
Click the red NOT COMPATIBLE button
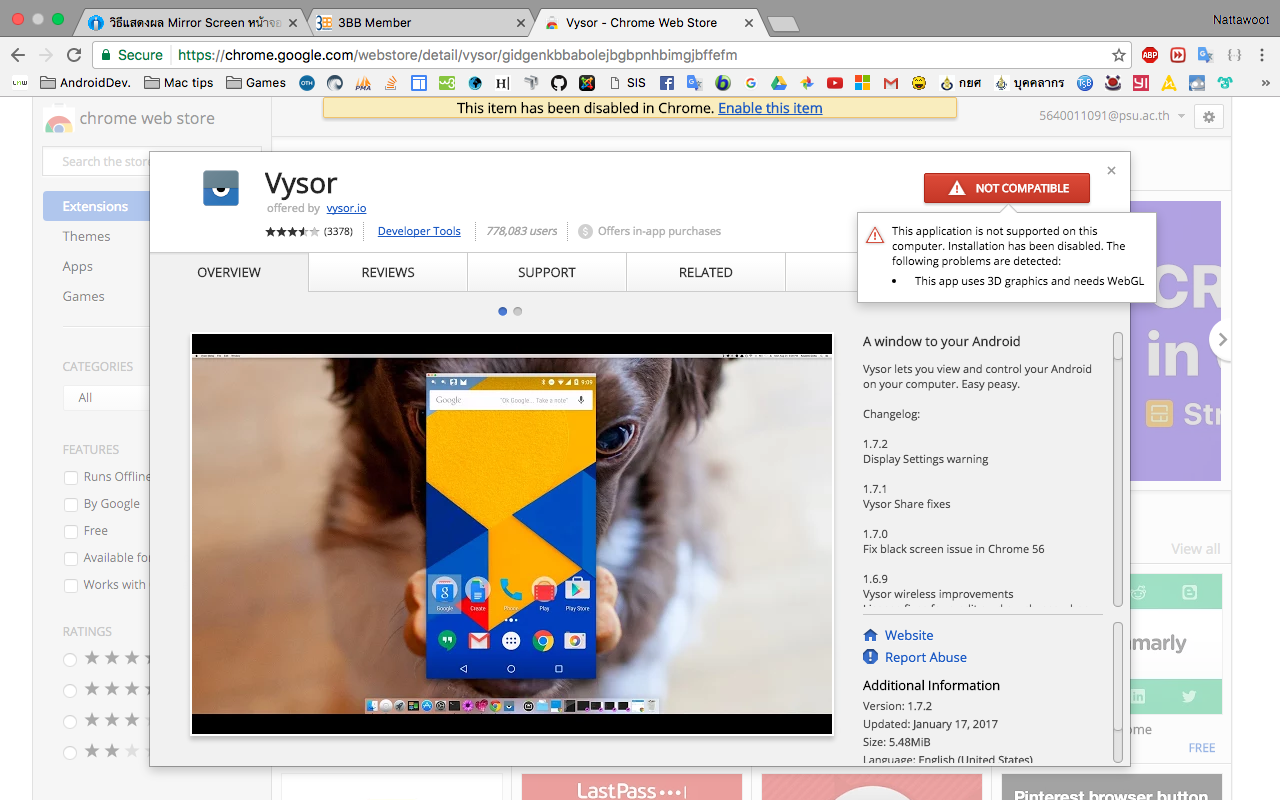click(x=1007, y=188)
